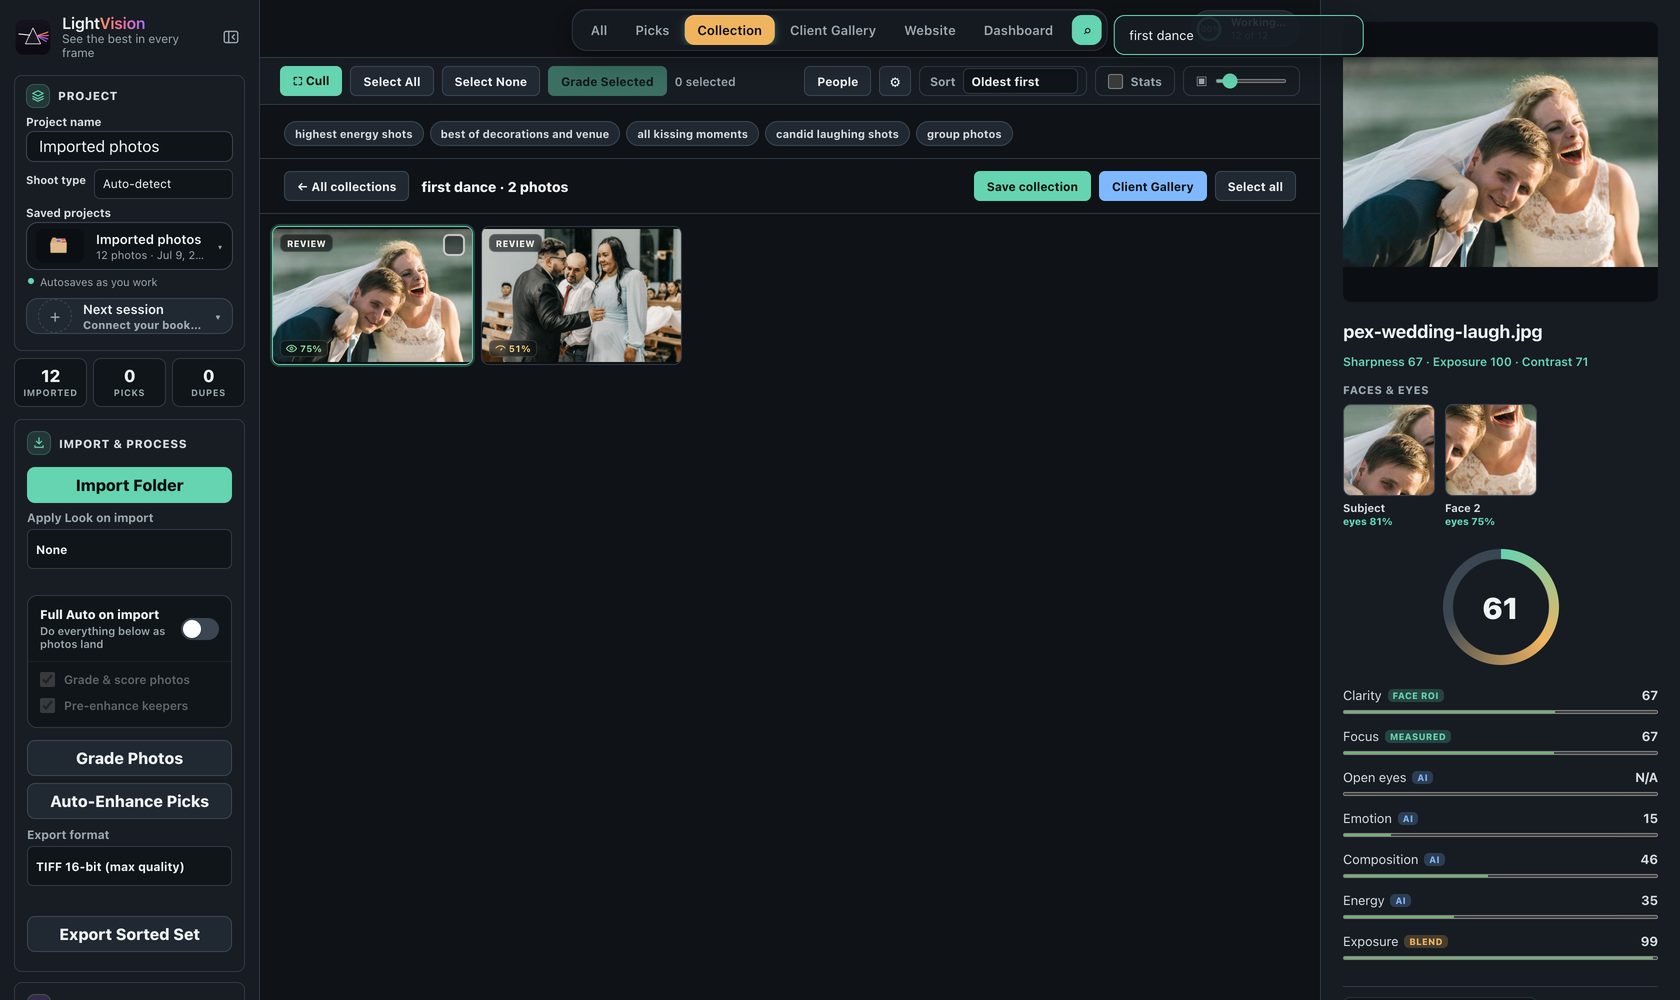Expand the Next session dropdown
The image size is (1680, 1000).
coord(129,317)
